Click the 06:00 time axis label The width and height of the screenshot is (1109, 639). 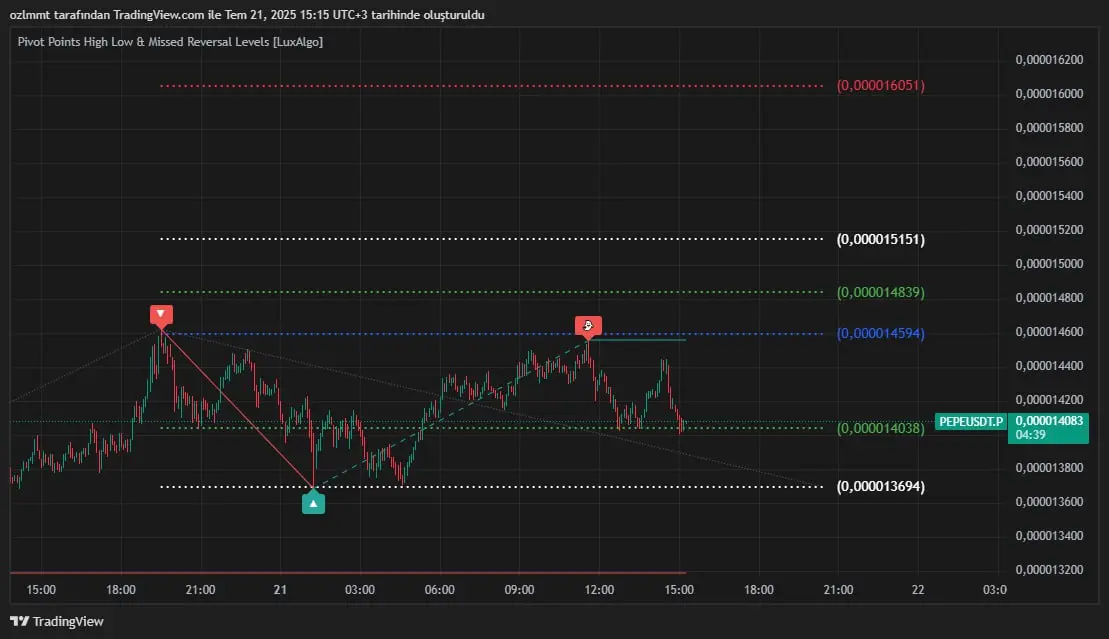coord(440,589)
